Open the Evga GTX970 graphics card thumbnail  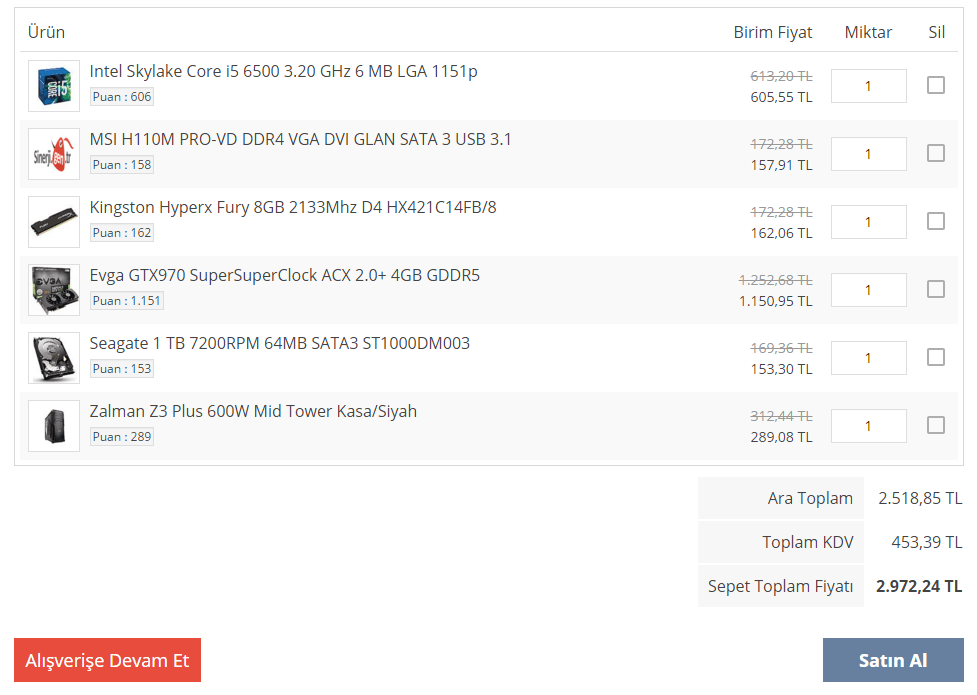[54, 290]
